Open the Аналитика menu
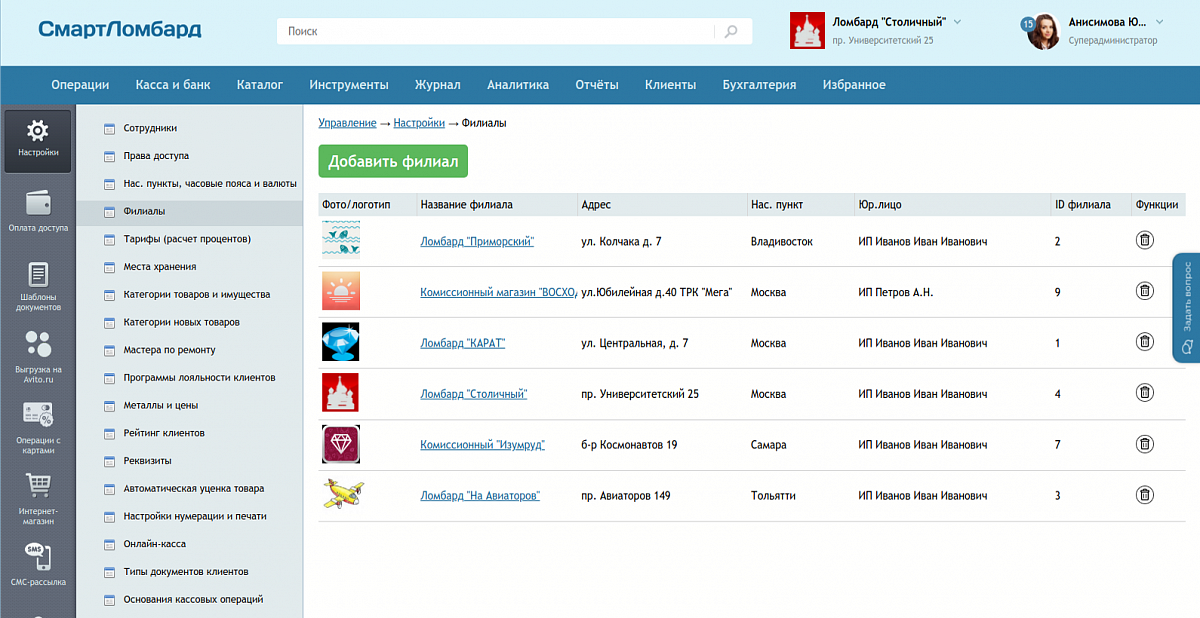 (518, 85)
